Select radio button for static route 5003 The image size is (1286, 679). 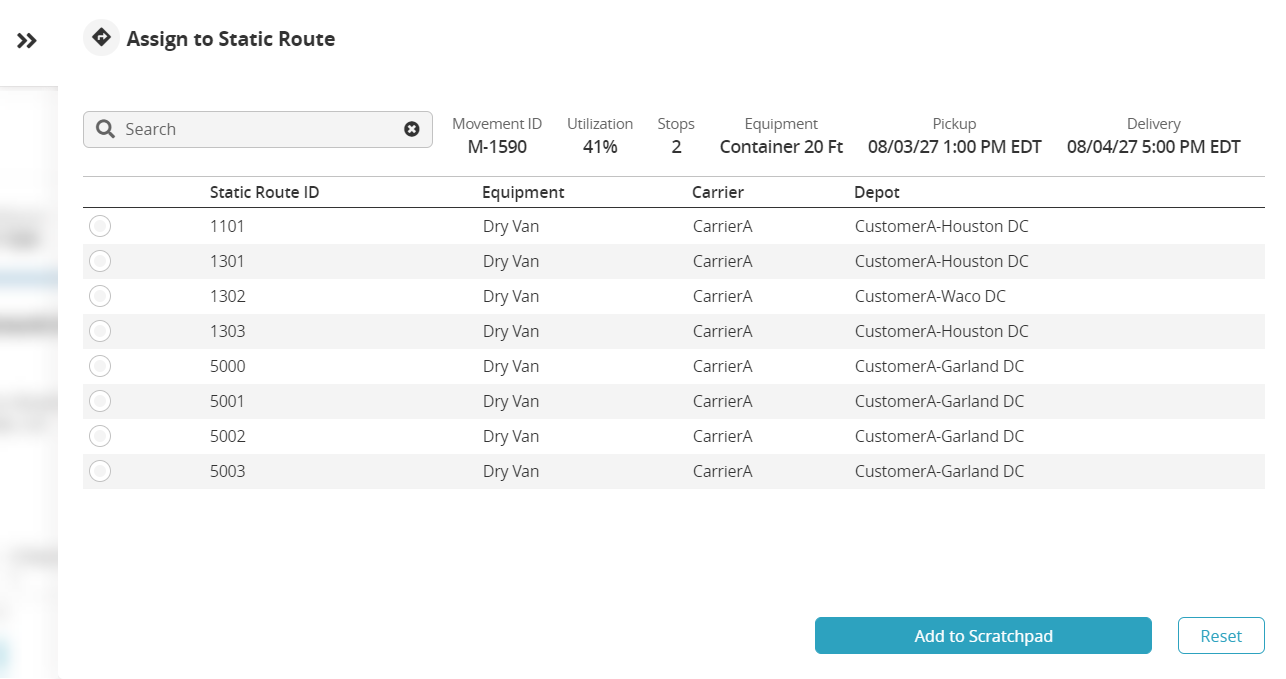tap(100, 471)
